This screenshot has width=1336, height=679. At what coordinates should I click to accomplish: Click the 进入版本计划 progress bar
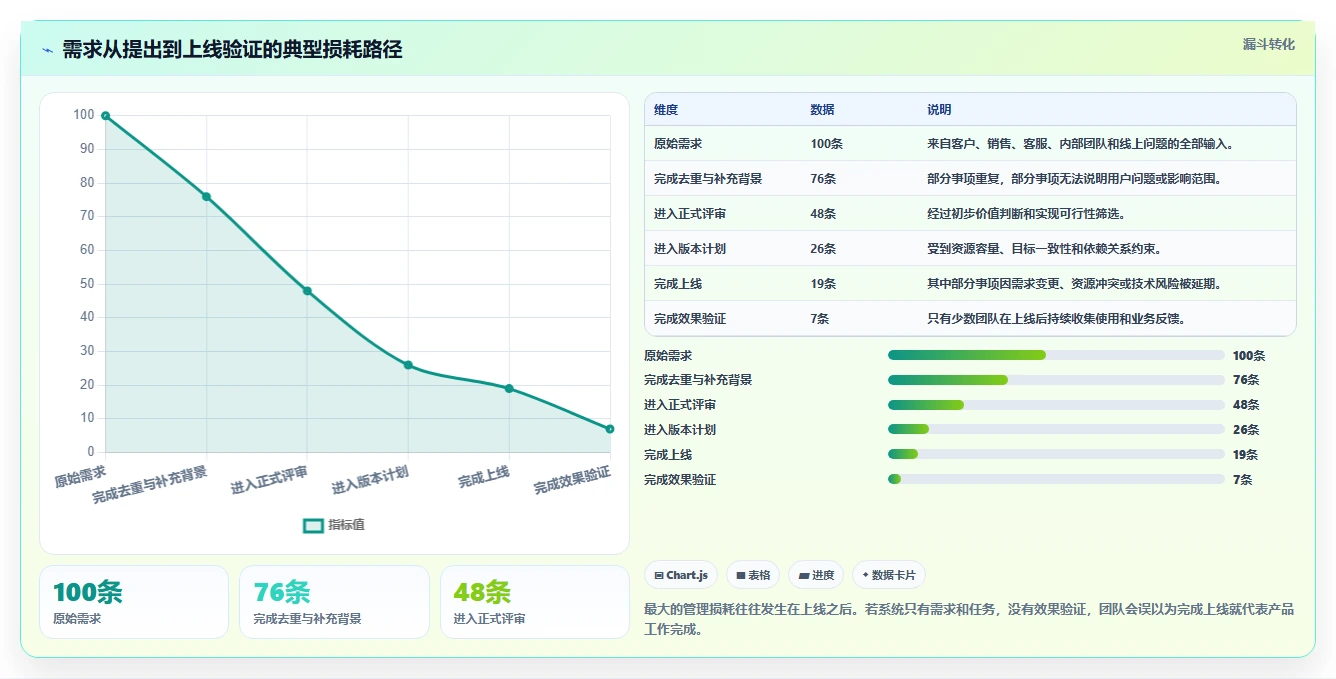(1056, 429)
